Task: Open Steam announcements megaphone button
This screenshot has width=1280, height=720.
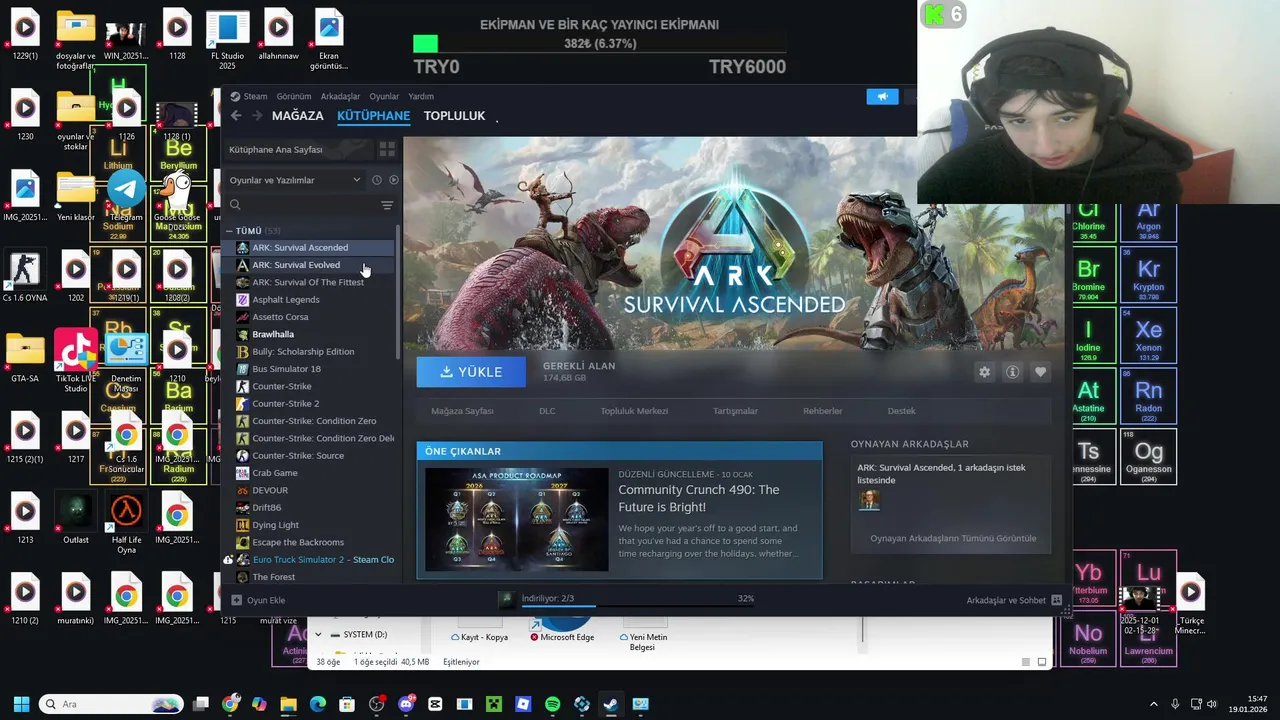Action: [x=882, y=97]
